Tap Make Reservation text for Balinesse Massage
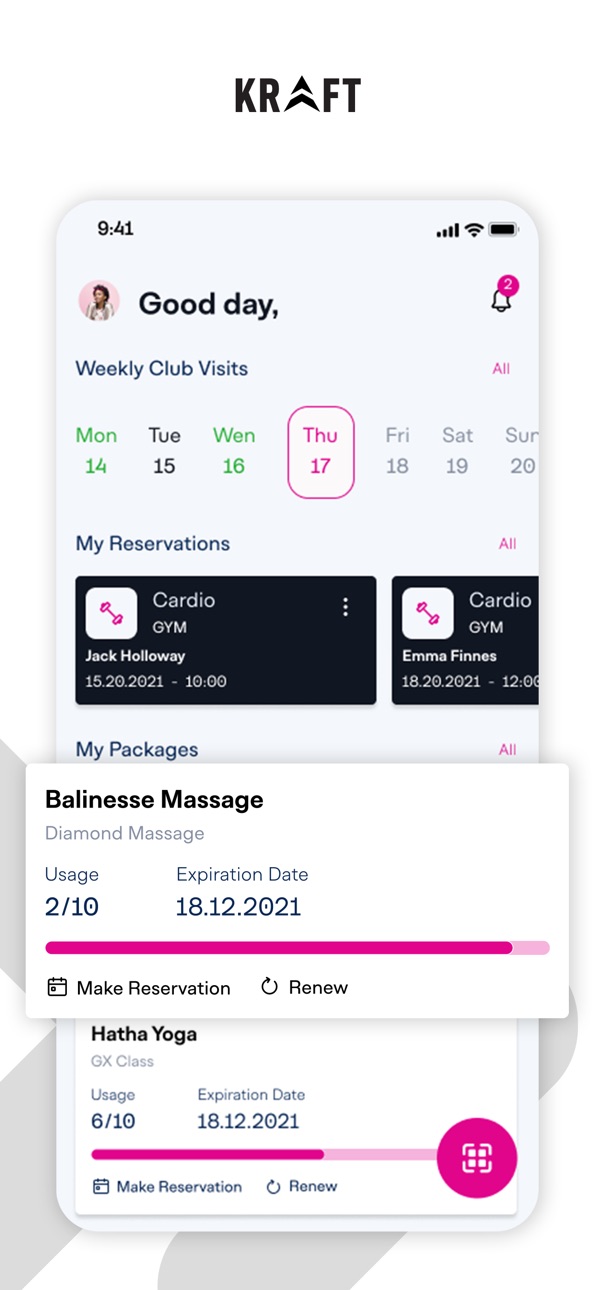596x1290 pixels. [x=154, y=988]
